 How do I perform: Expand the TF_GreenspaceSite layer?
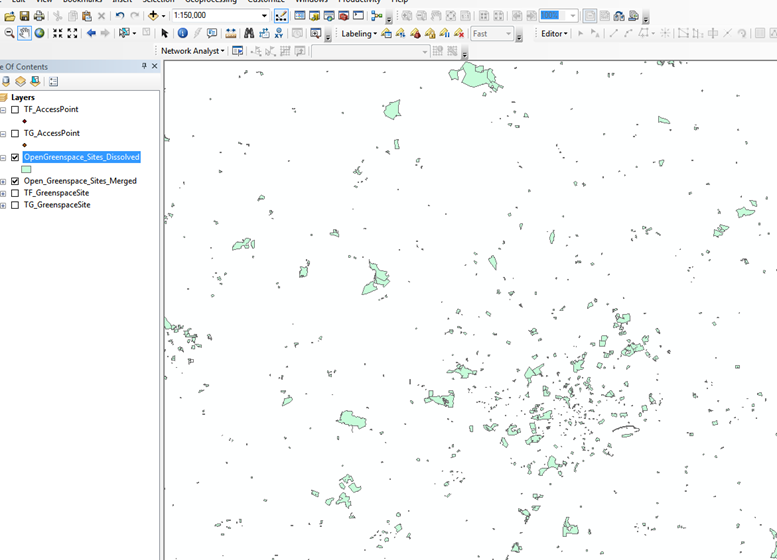point(3,193)
